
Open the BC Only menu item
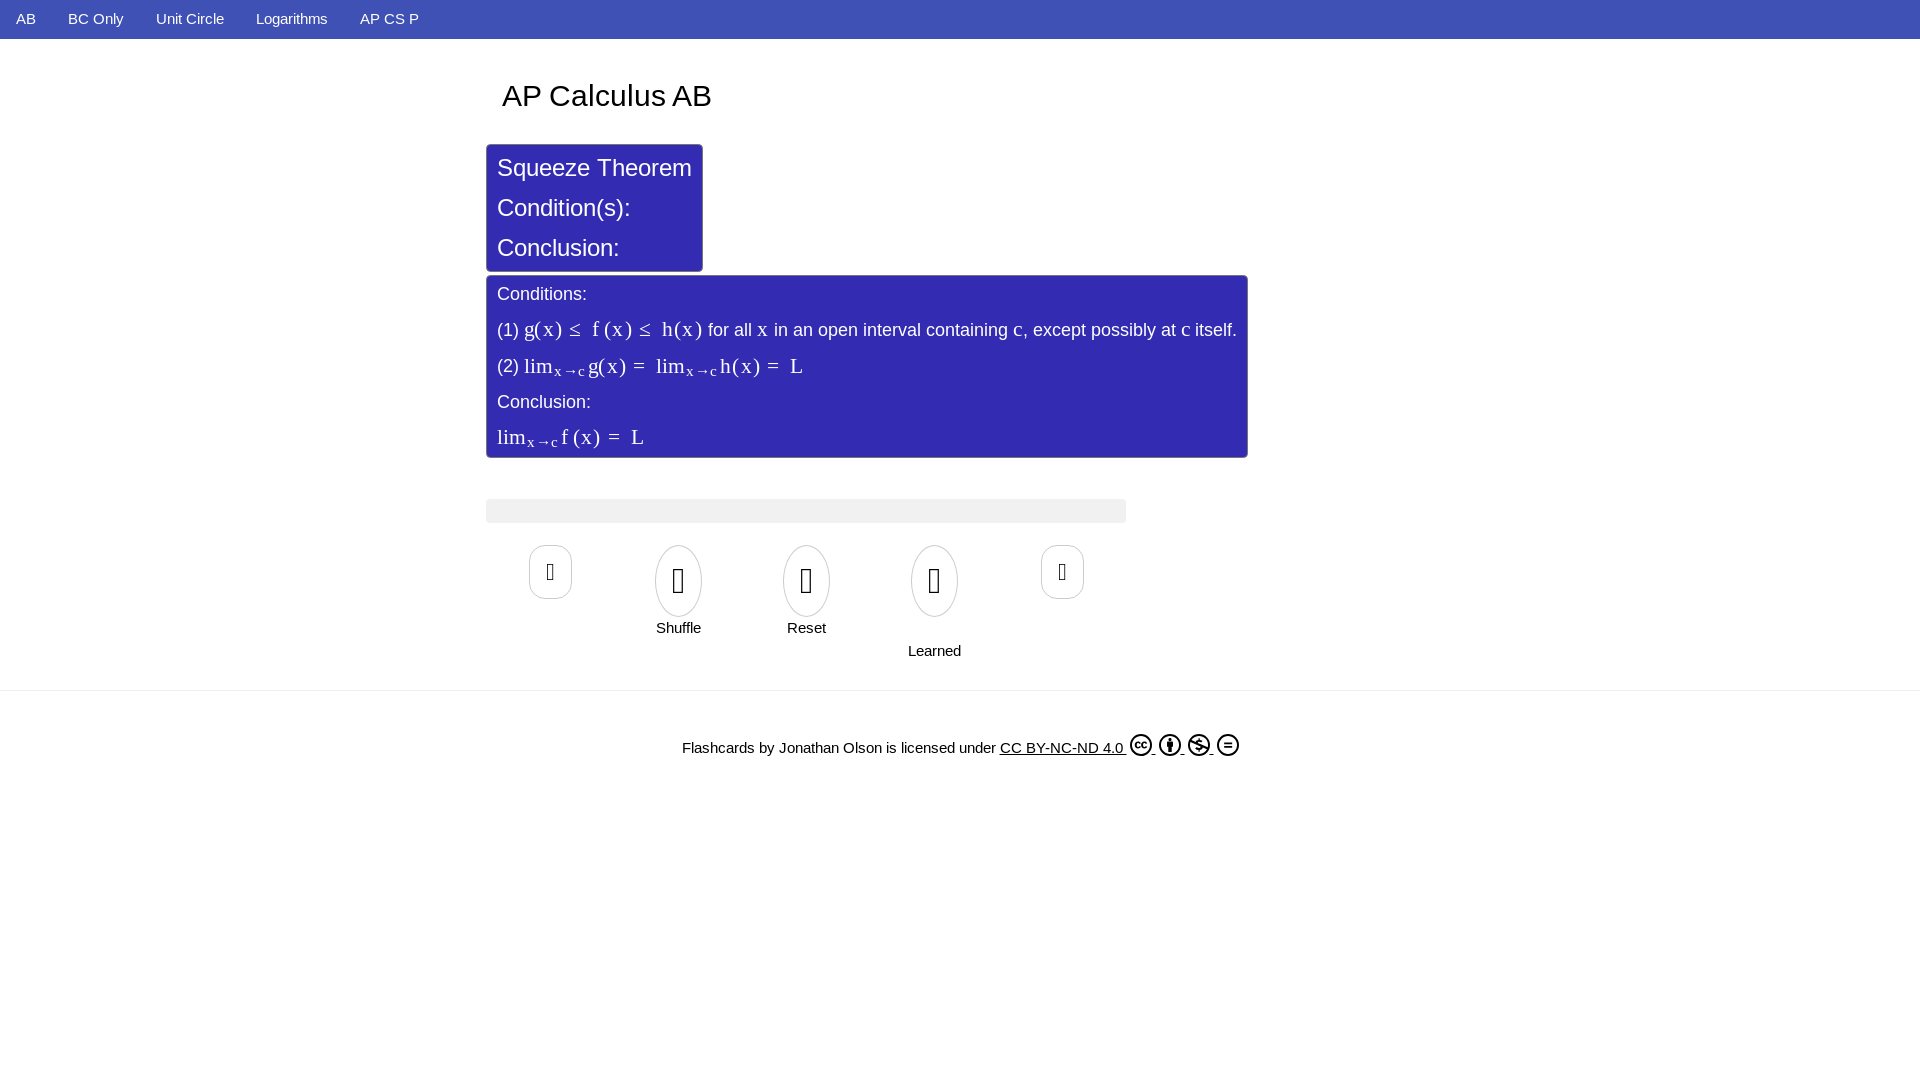(x=96, y=19)
